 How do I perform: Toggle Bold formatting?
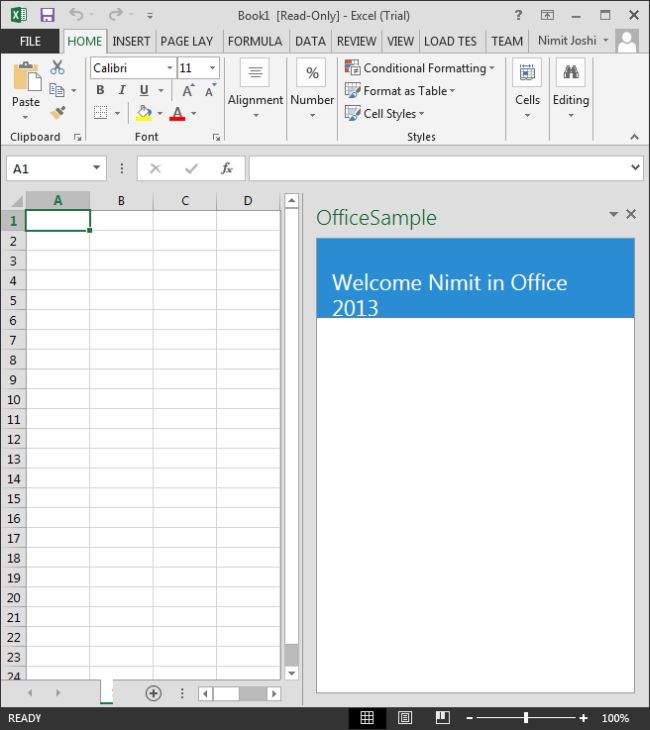pyautogui.click(x=100, y=90)
